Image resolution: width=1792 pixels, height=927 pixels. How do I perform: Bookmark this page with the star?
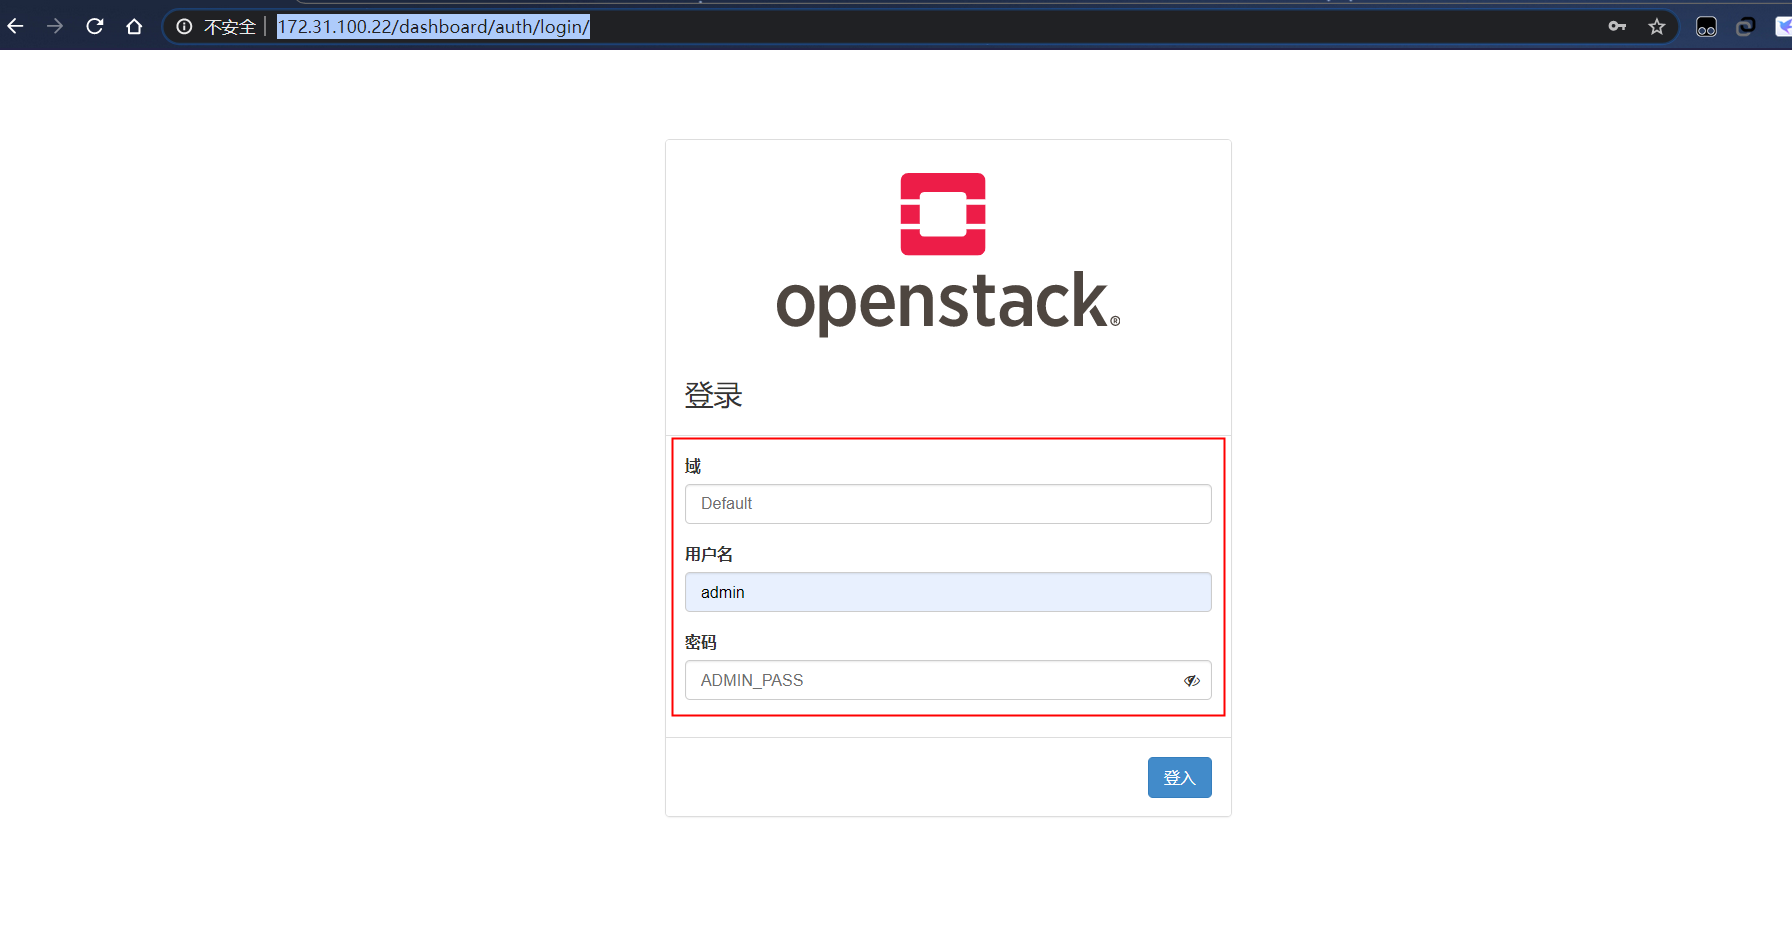[1657, 27]
